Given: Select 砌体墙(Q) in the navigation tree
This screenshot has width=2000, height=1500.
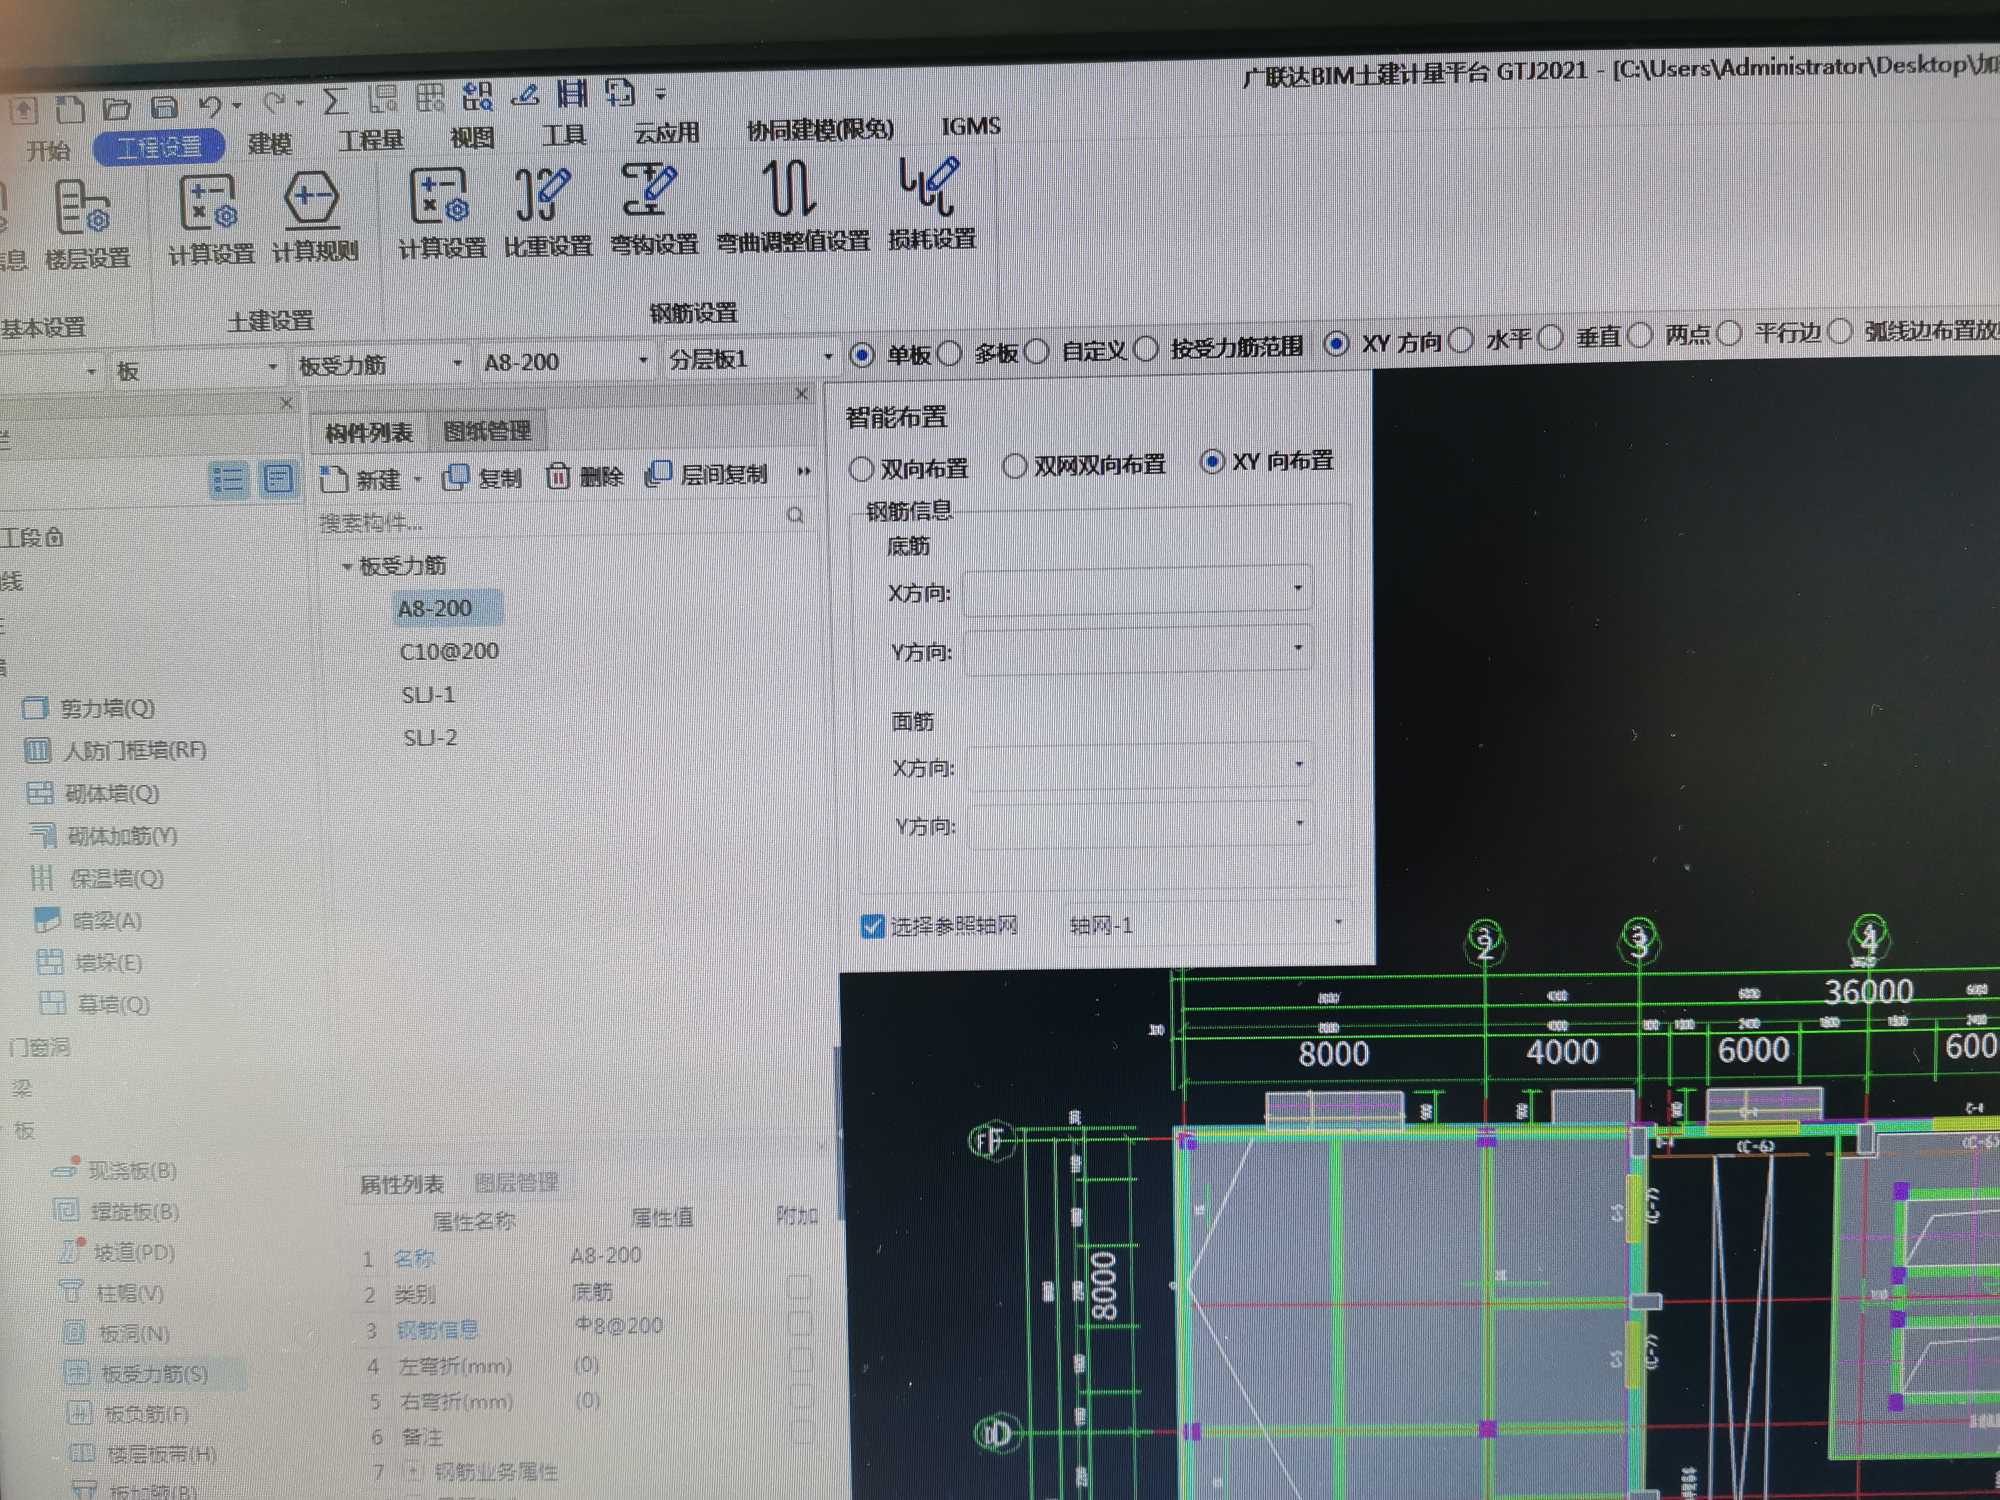Looking at the screenshot, I should 93,793.
